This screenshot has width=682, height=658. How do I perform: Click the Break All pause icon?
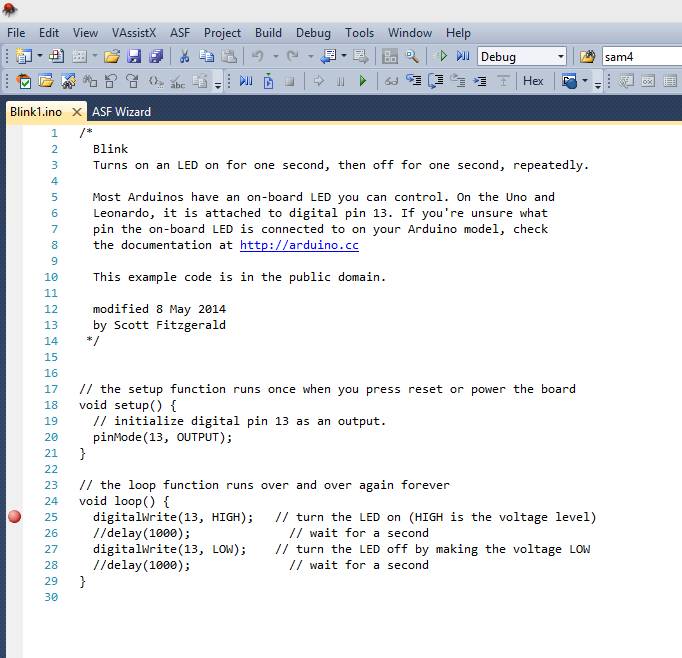[341, 81]
